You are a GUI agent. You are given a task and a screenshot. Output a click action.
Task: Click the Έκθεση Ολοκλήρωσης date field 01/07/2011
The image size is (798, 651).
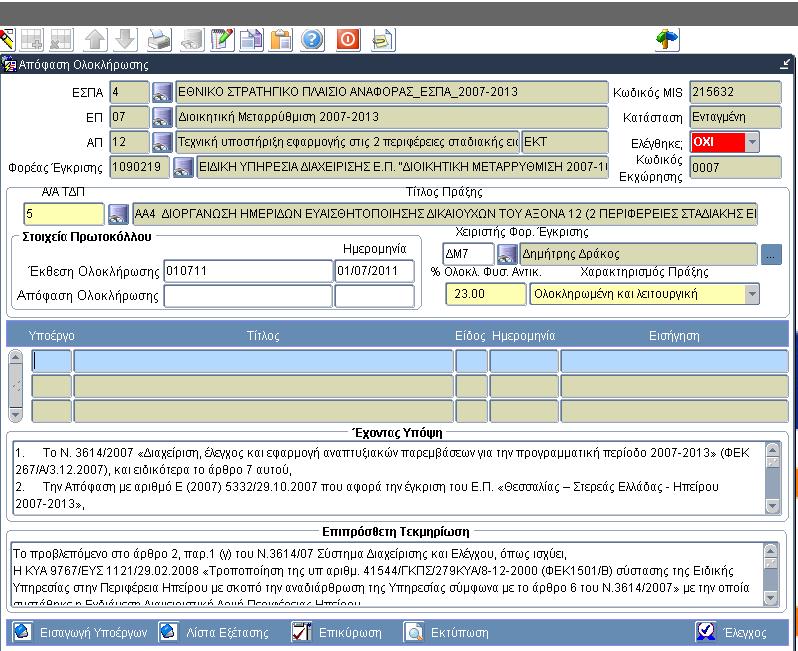374,271
